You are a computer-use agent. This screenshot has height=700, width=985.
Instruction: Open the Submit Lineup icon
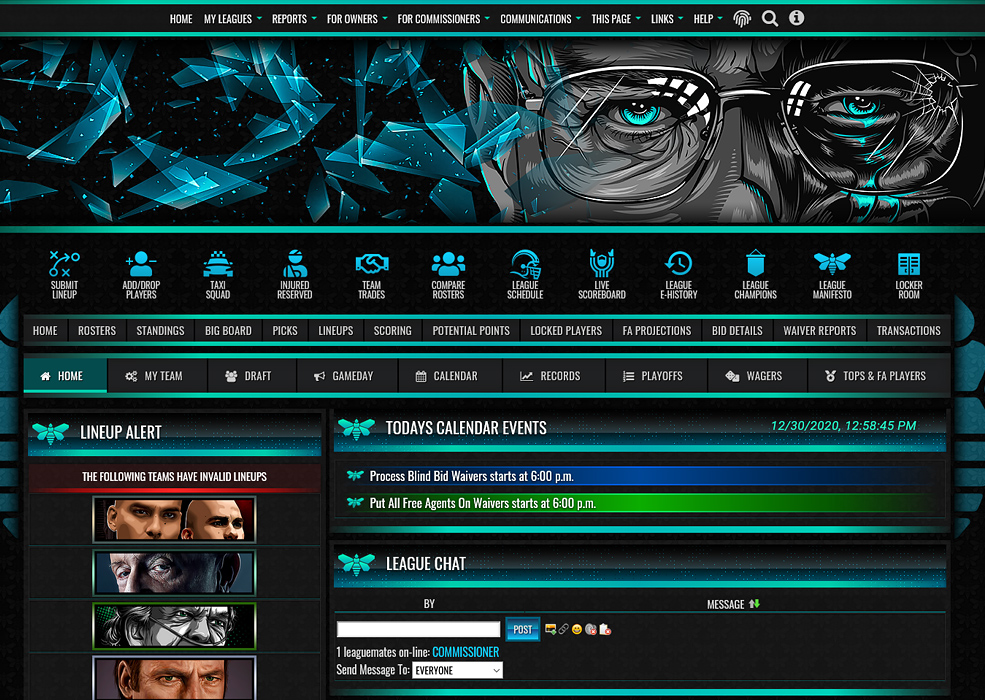click(64, 275)
